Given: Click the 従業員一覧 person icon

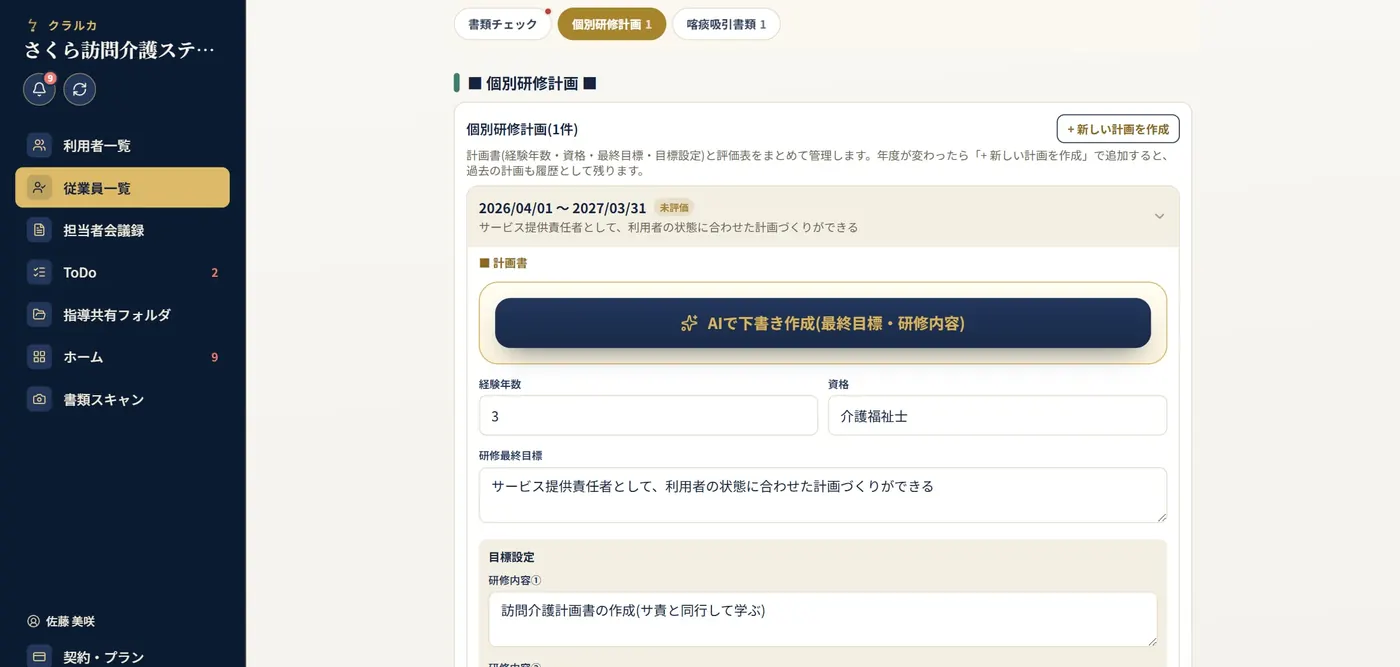Looking at the screenshot, I should [39, 188].
